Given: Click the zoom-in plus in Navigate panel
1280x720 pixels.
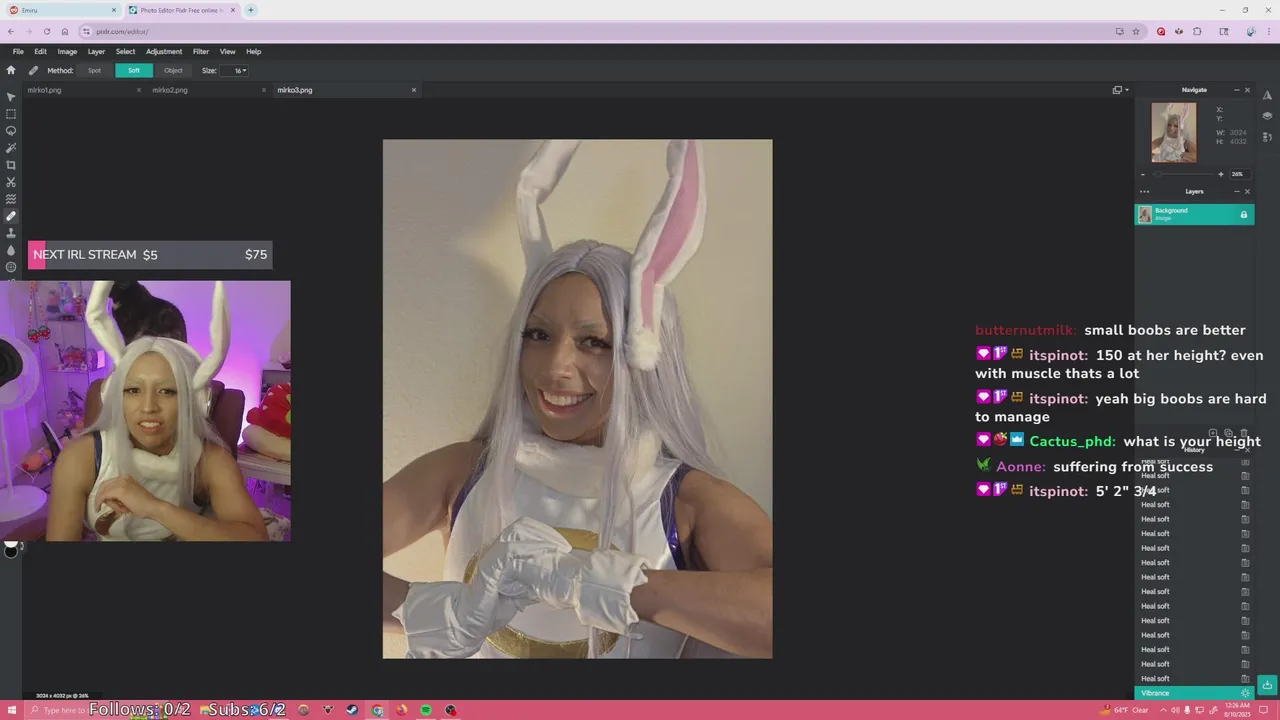Looking at the screenshot, I should (x=1220, y=174).
